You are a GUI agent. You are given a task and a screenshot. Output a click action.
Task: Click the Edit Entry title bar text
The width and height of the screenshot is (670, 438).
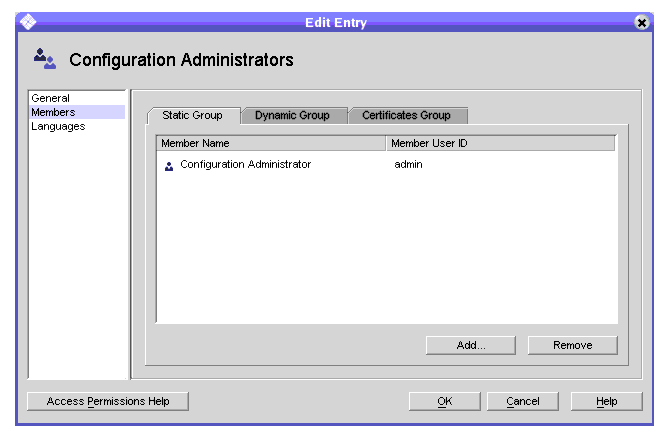click(x=336, y=23)
